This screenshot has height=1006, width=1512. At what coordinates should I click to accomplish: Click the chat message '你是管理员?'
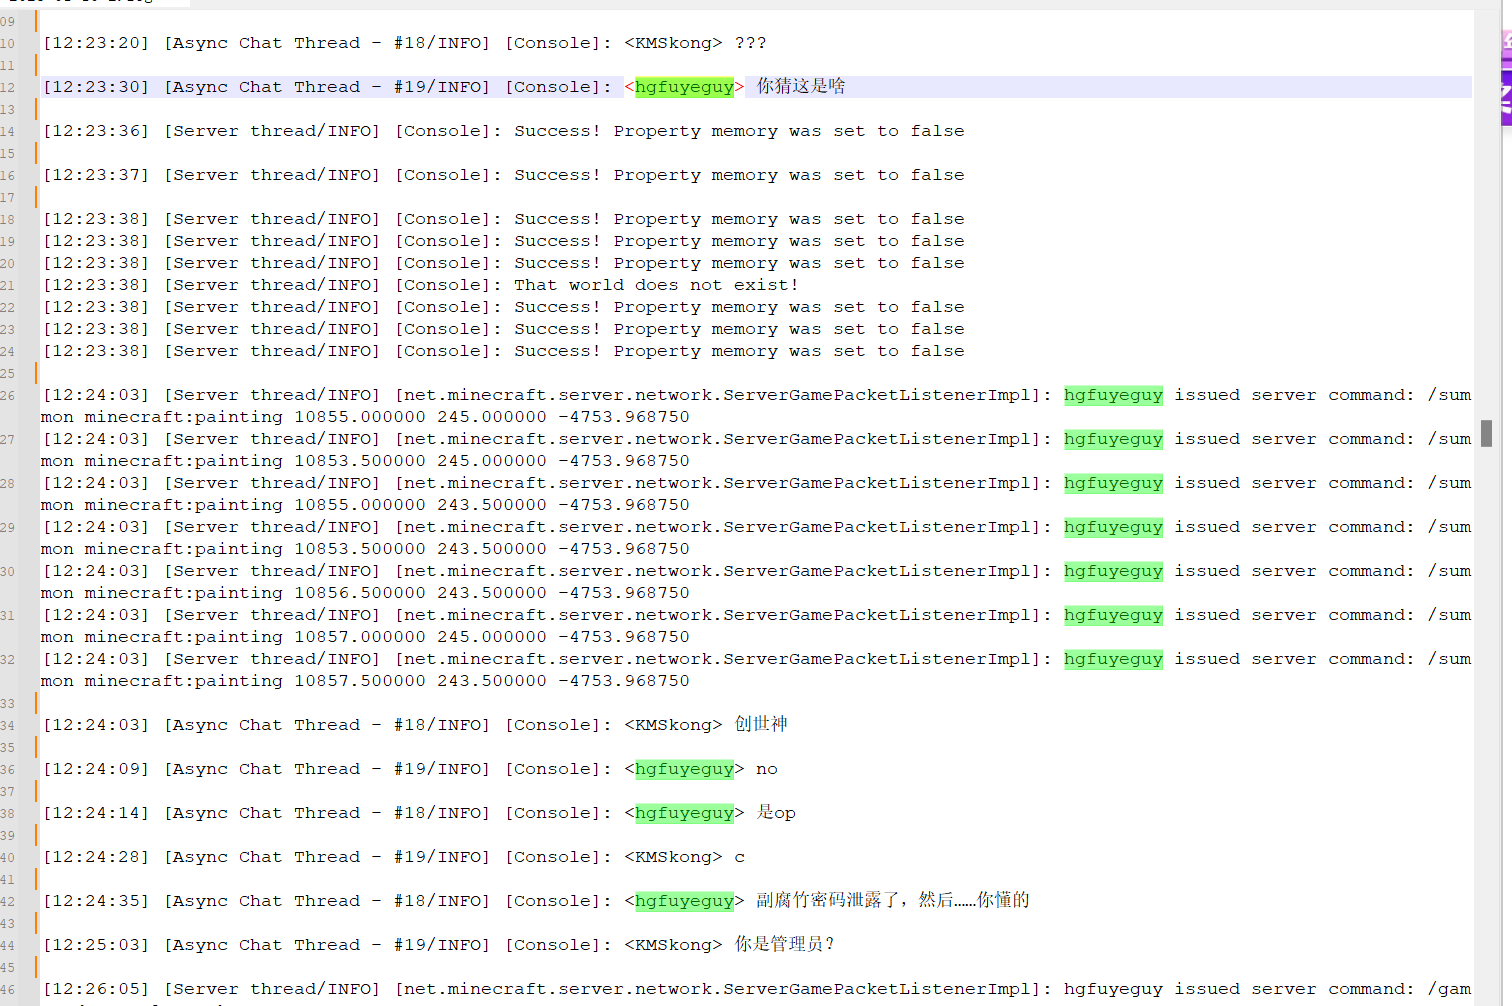coord(784,944)
